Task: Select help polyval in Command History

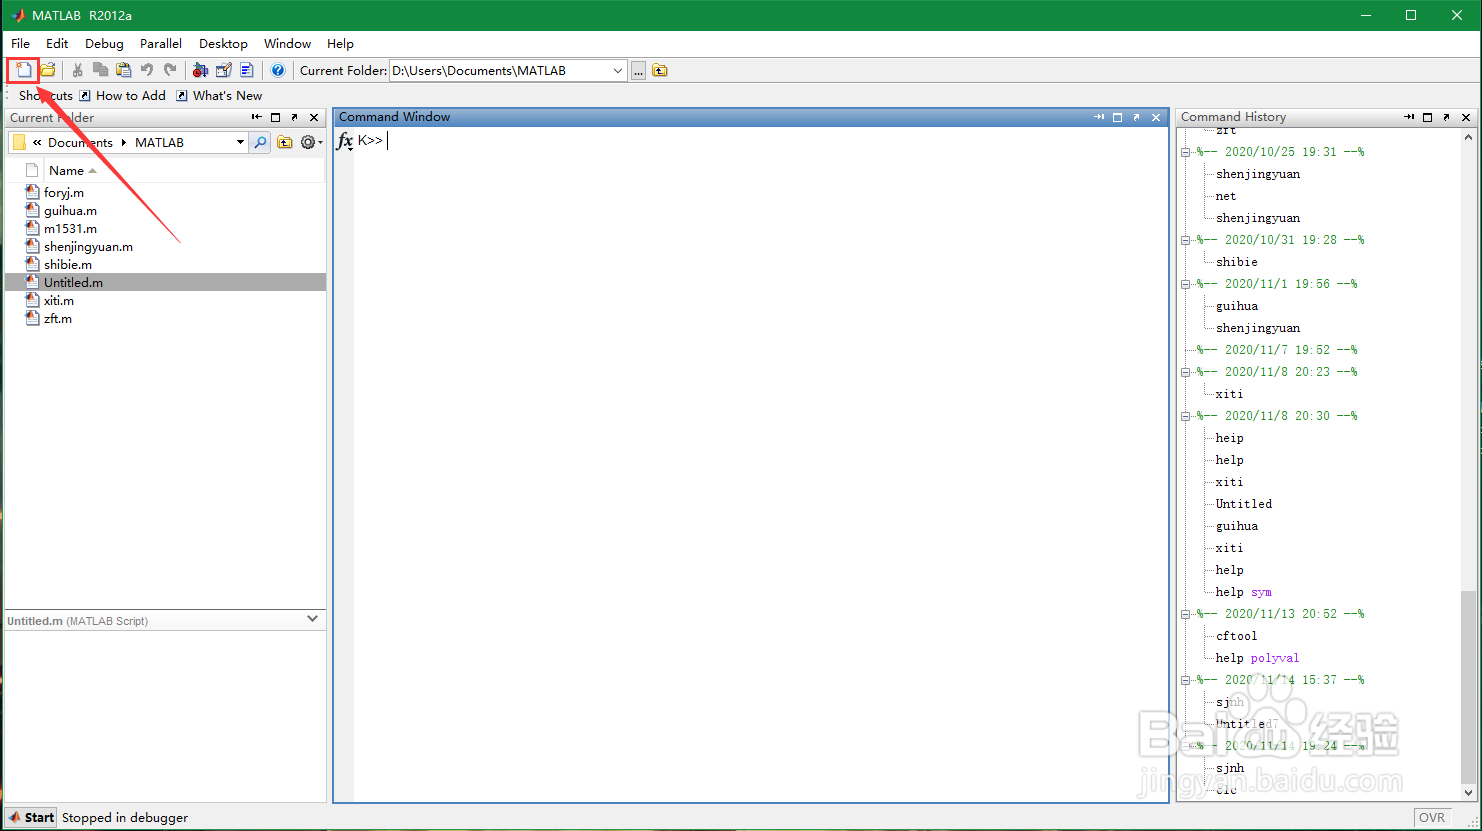Action: point(1257,658)
